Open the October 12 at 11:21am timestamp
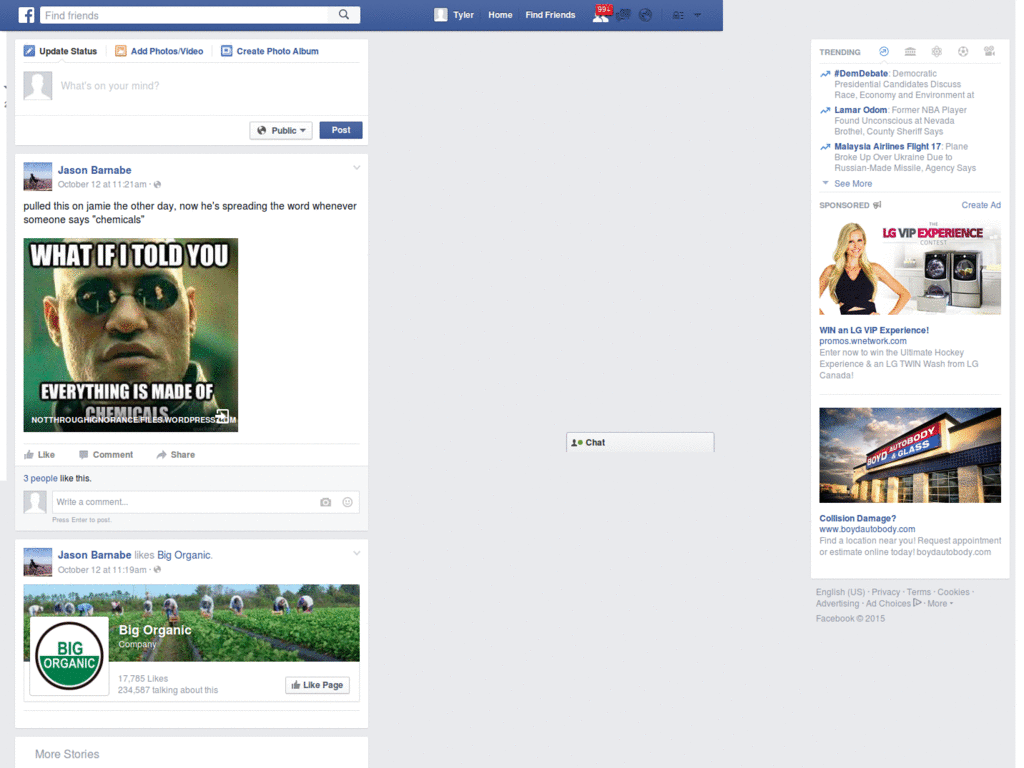 (102, 184)
